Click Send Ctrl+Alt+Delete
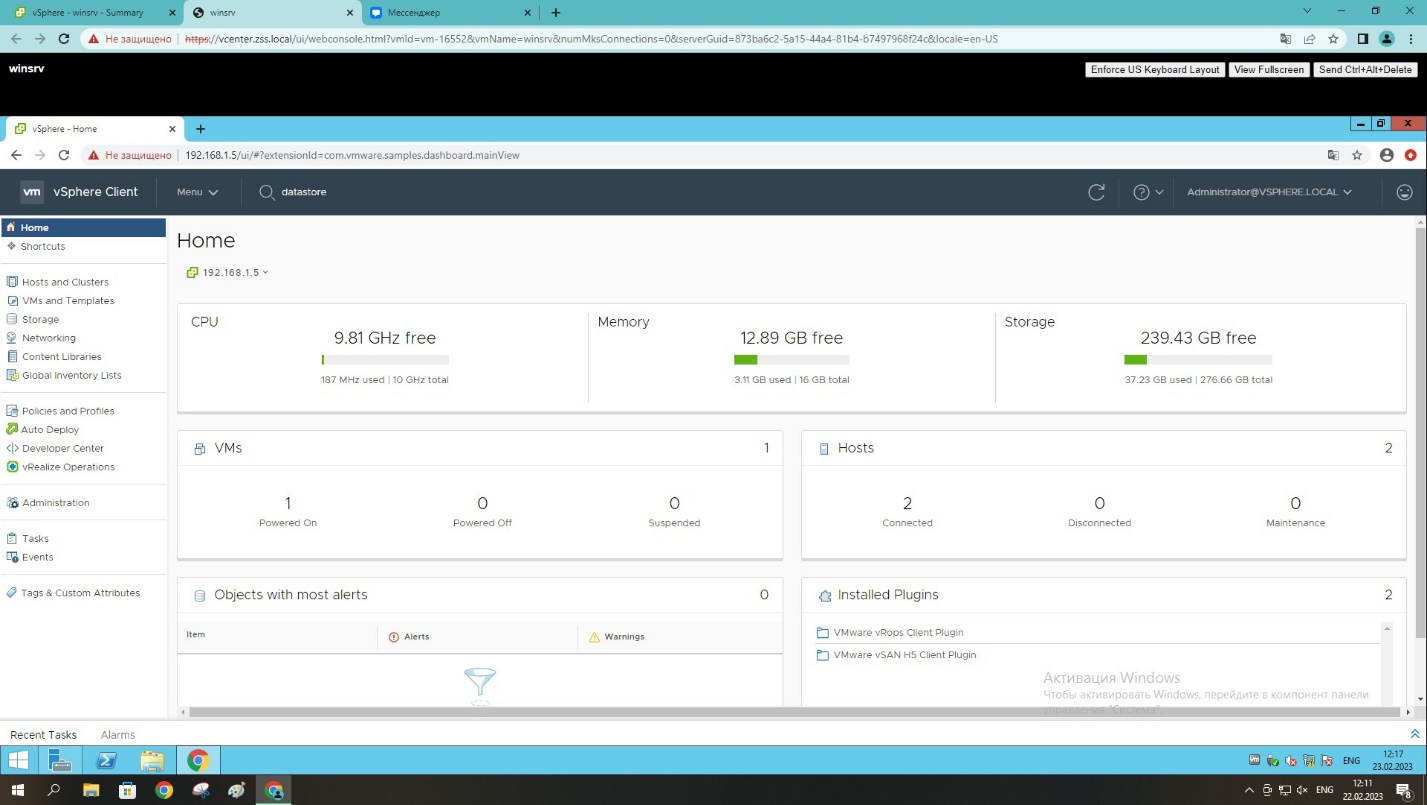1427x805 pixels. (1365, 70)
